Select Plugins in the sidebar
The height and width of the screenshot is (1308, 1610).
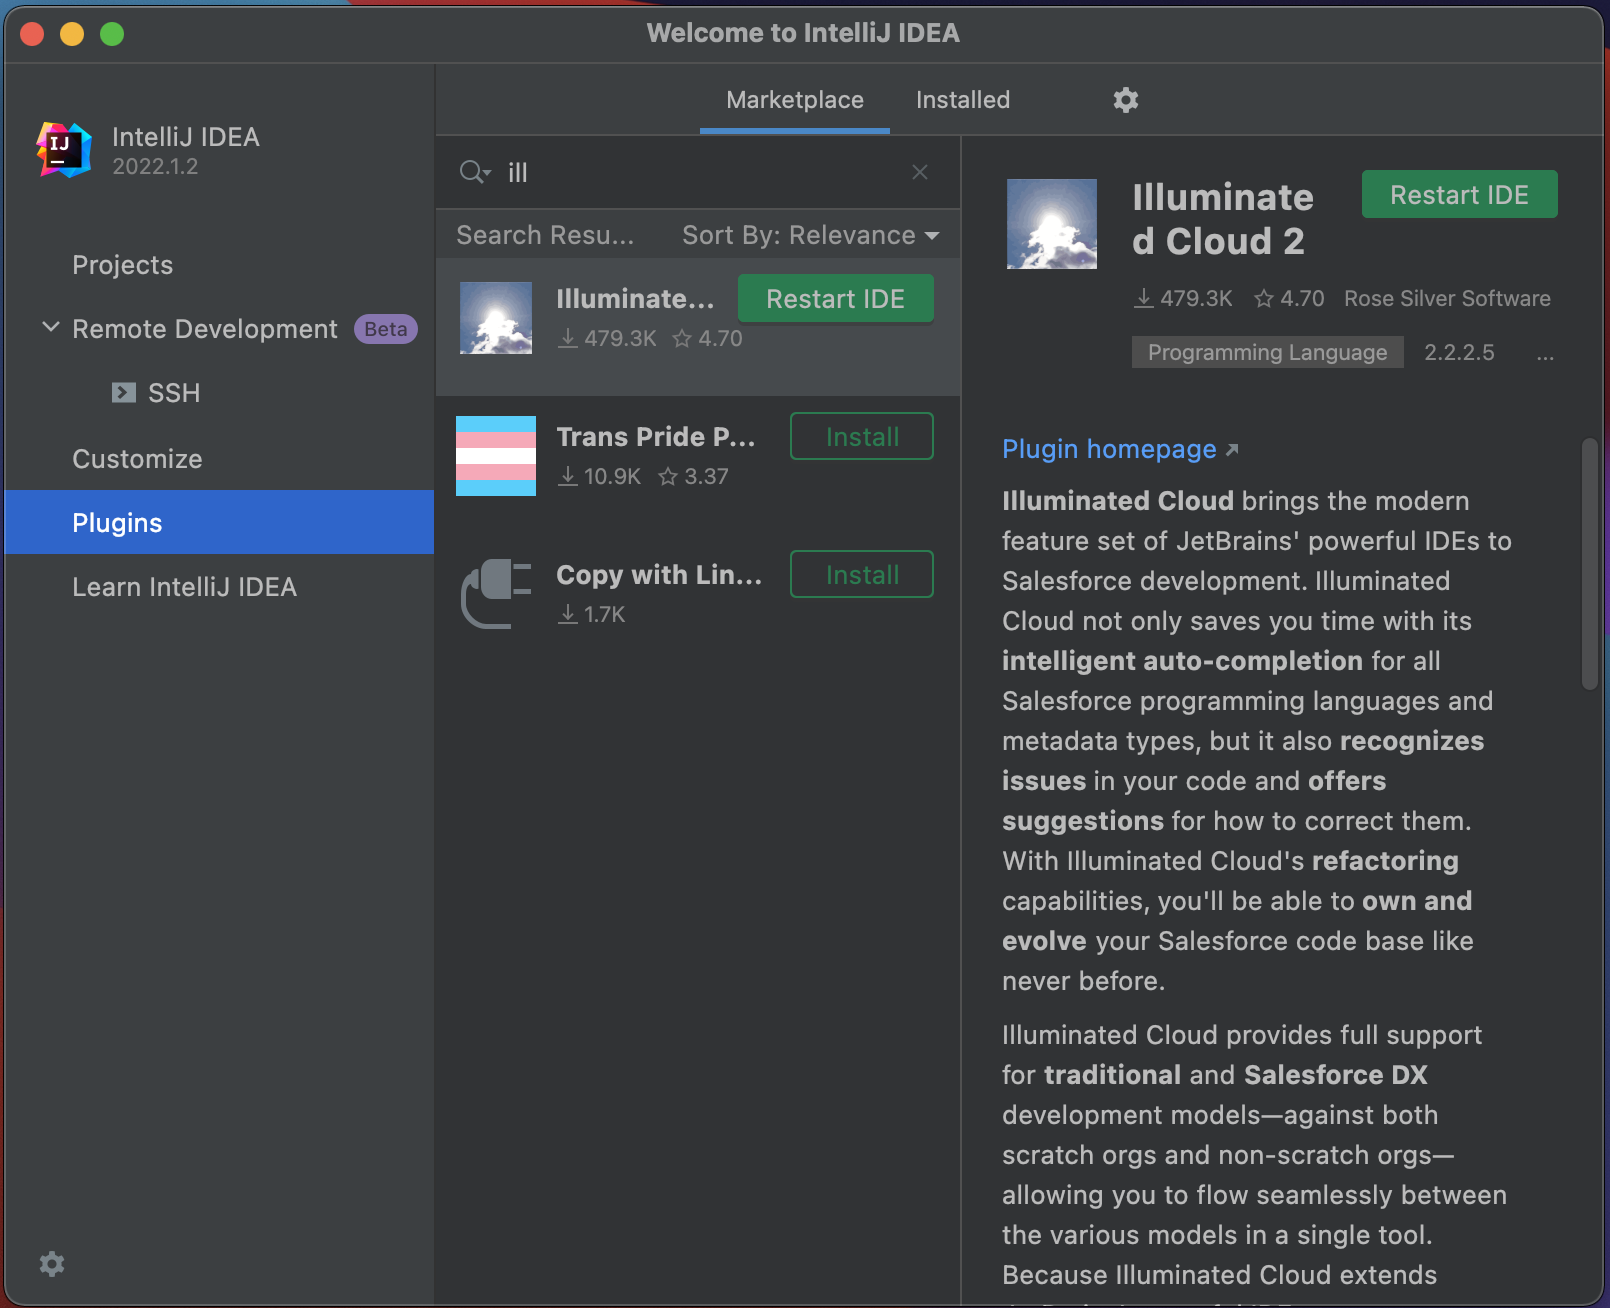coord(220,522)
